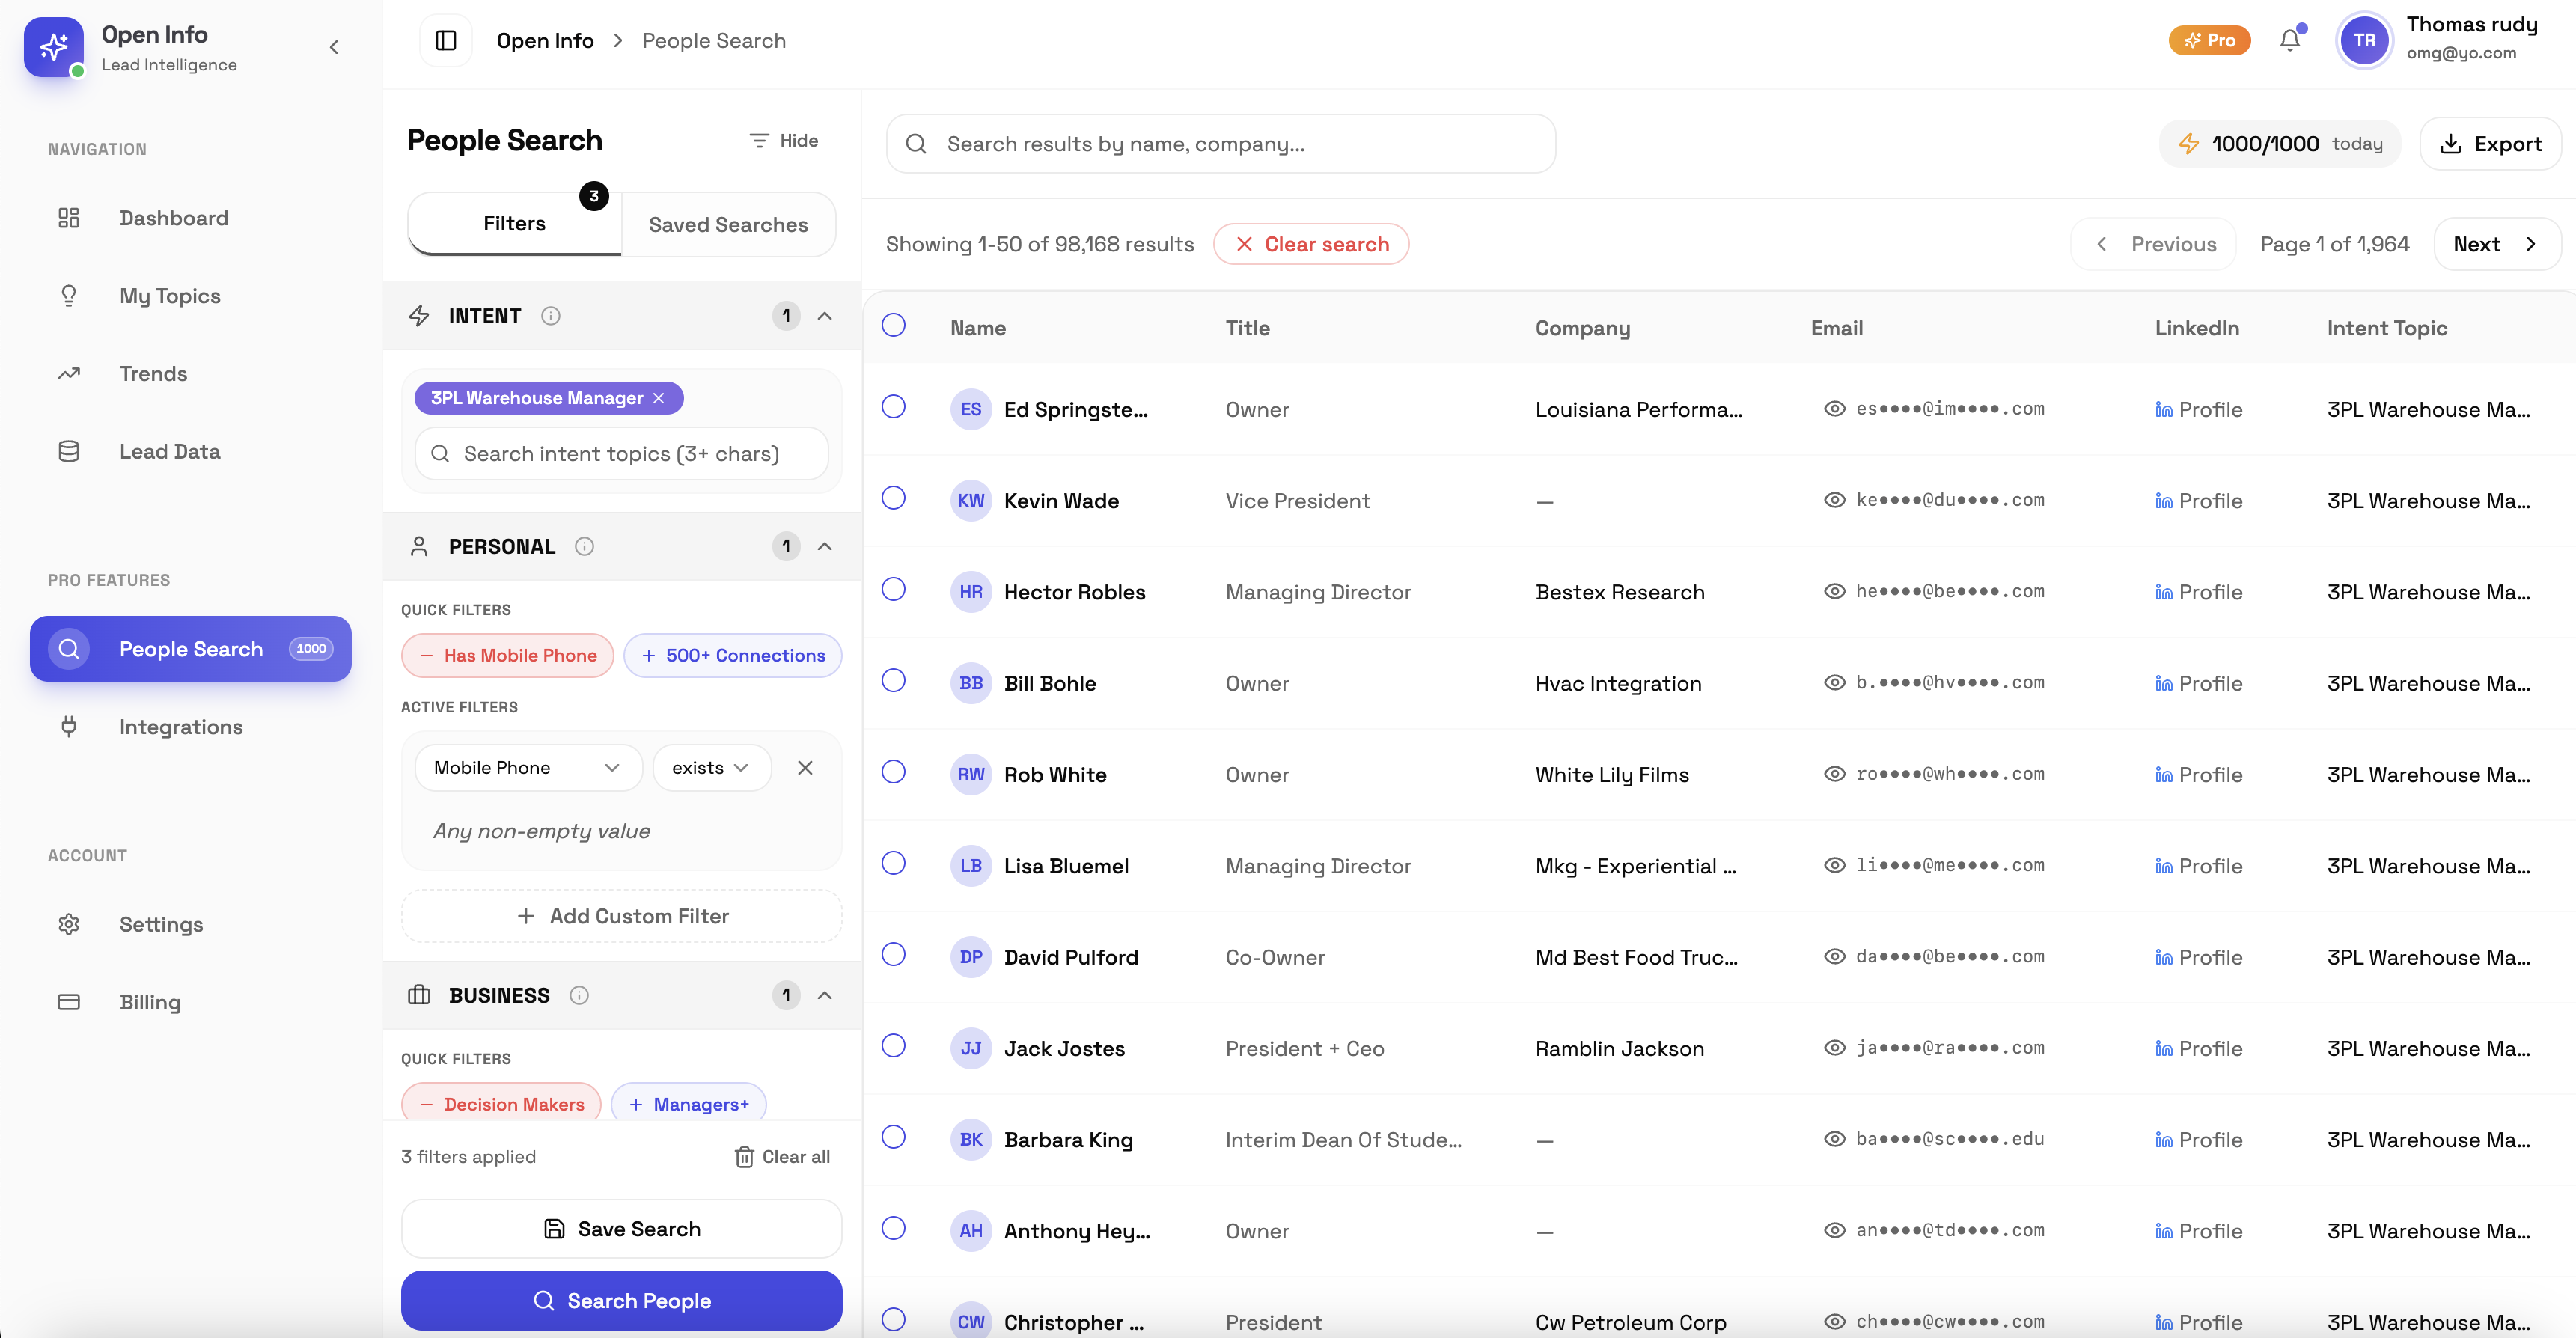The image size is (2576, 1338).
Task: Open Lead Data in the navigation
Action: 169,451
